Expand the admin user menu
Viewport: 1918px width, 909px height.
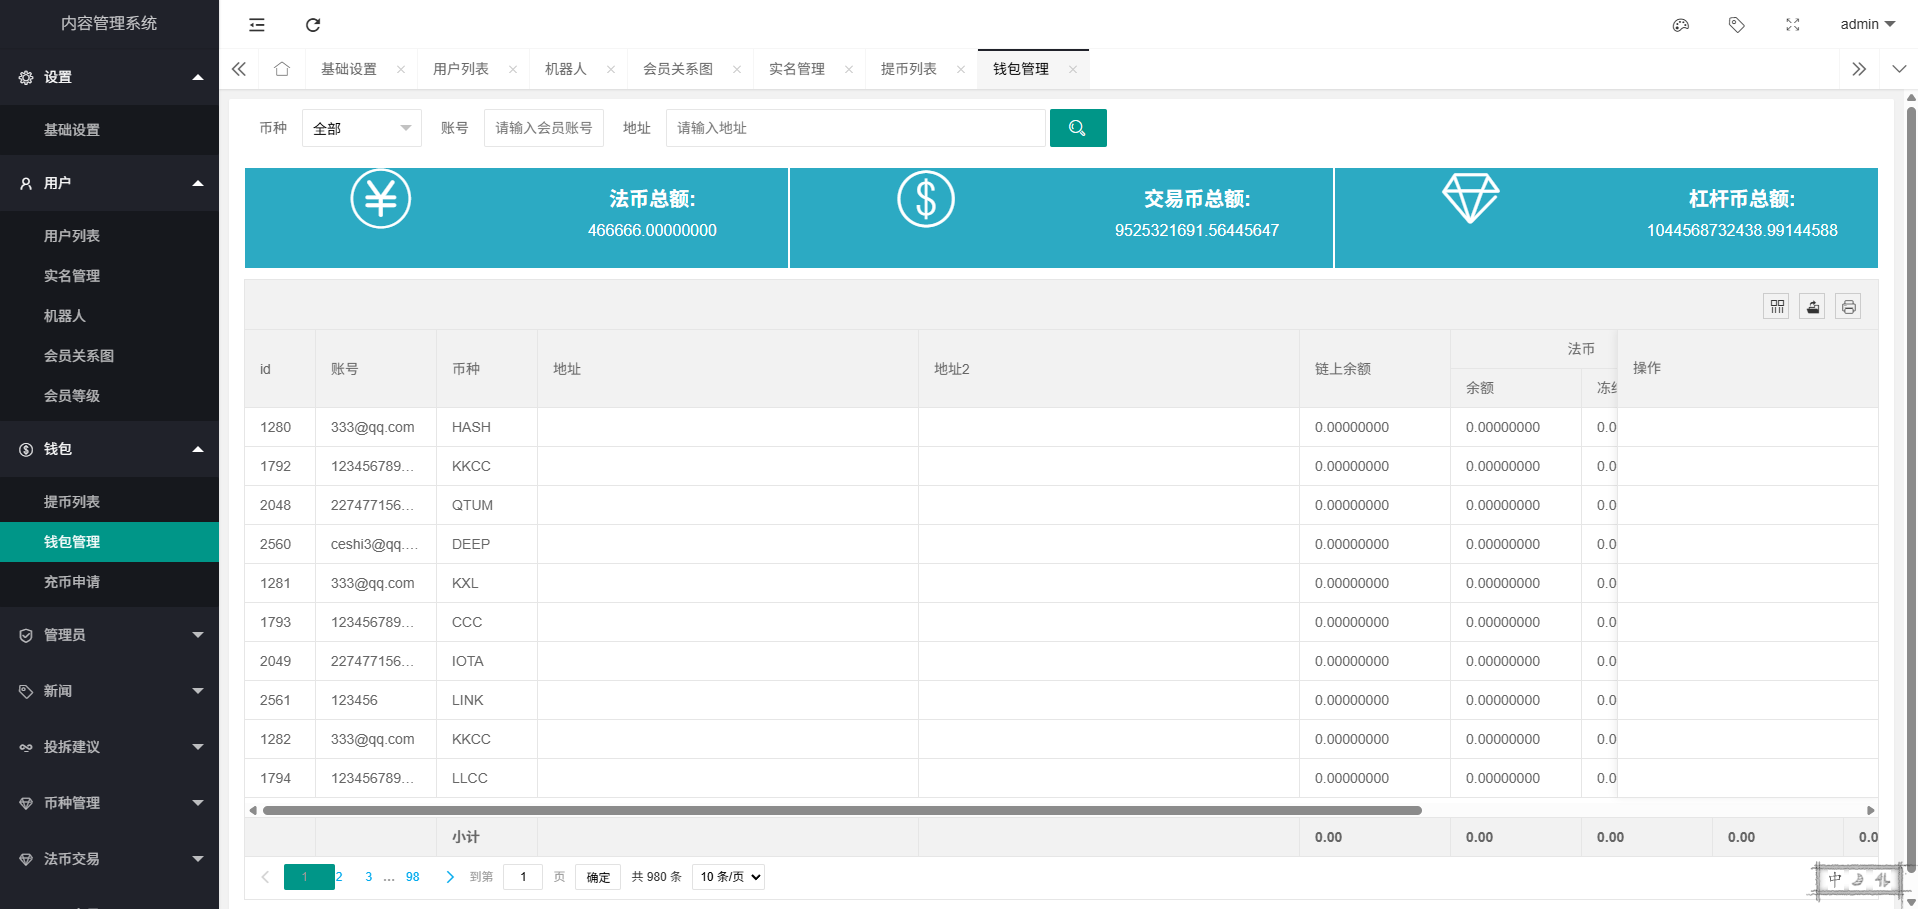click(x=1866, y=25)
